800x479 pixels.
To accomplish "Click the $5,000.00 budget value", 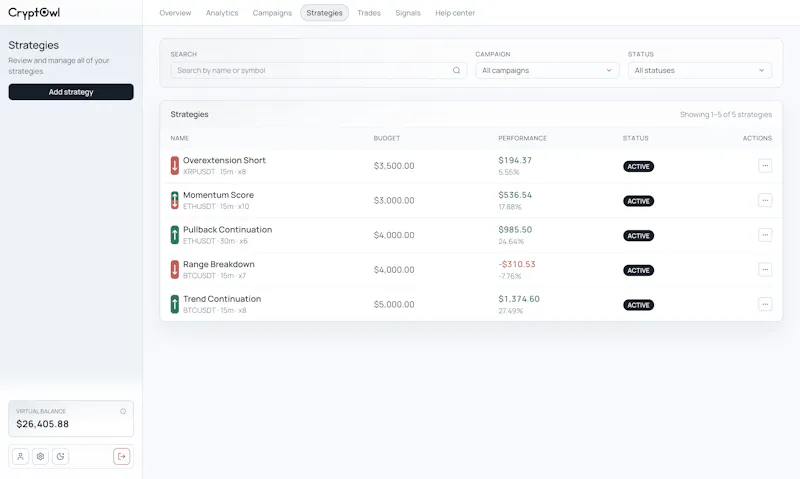I will 394,305.
